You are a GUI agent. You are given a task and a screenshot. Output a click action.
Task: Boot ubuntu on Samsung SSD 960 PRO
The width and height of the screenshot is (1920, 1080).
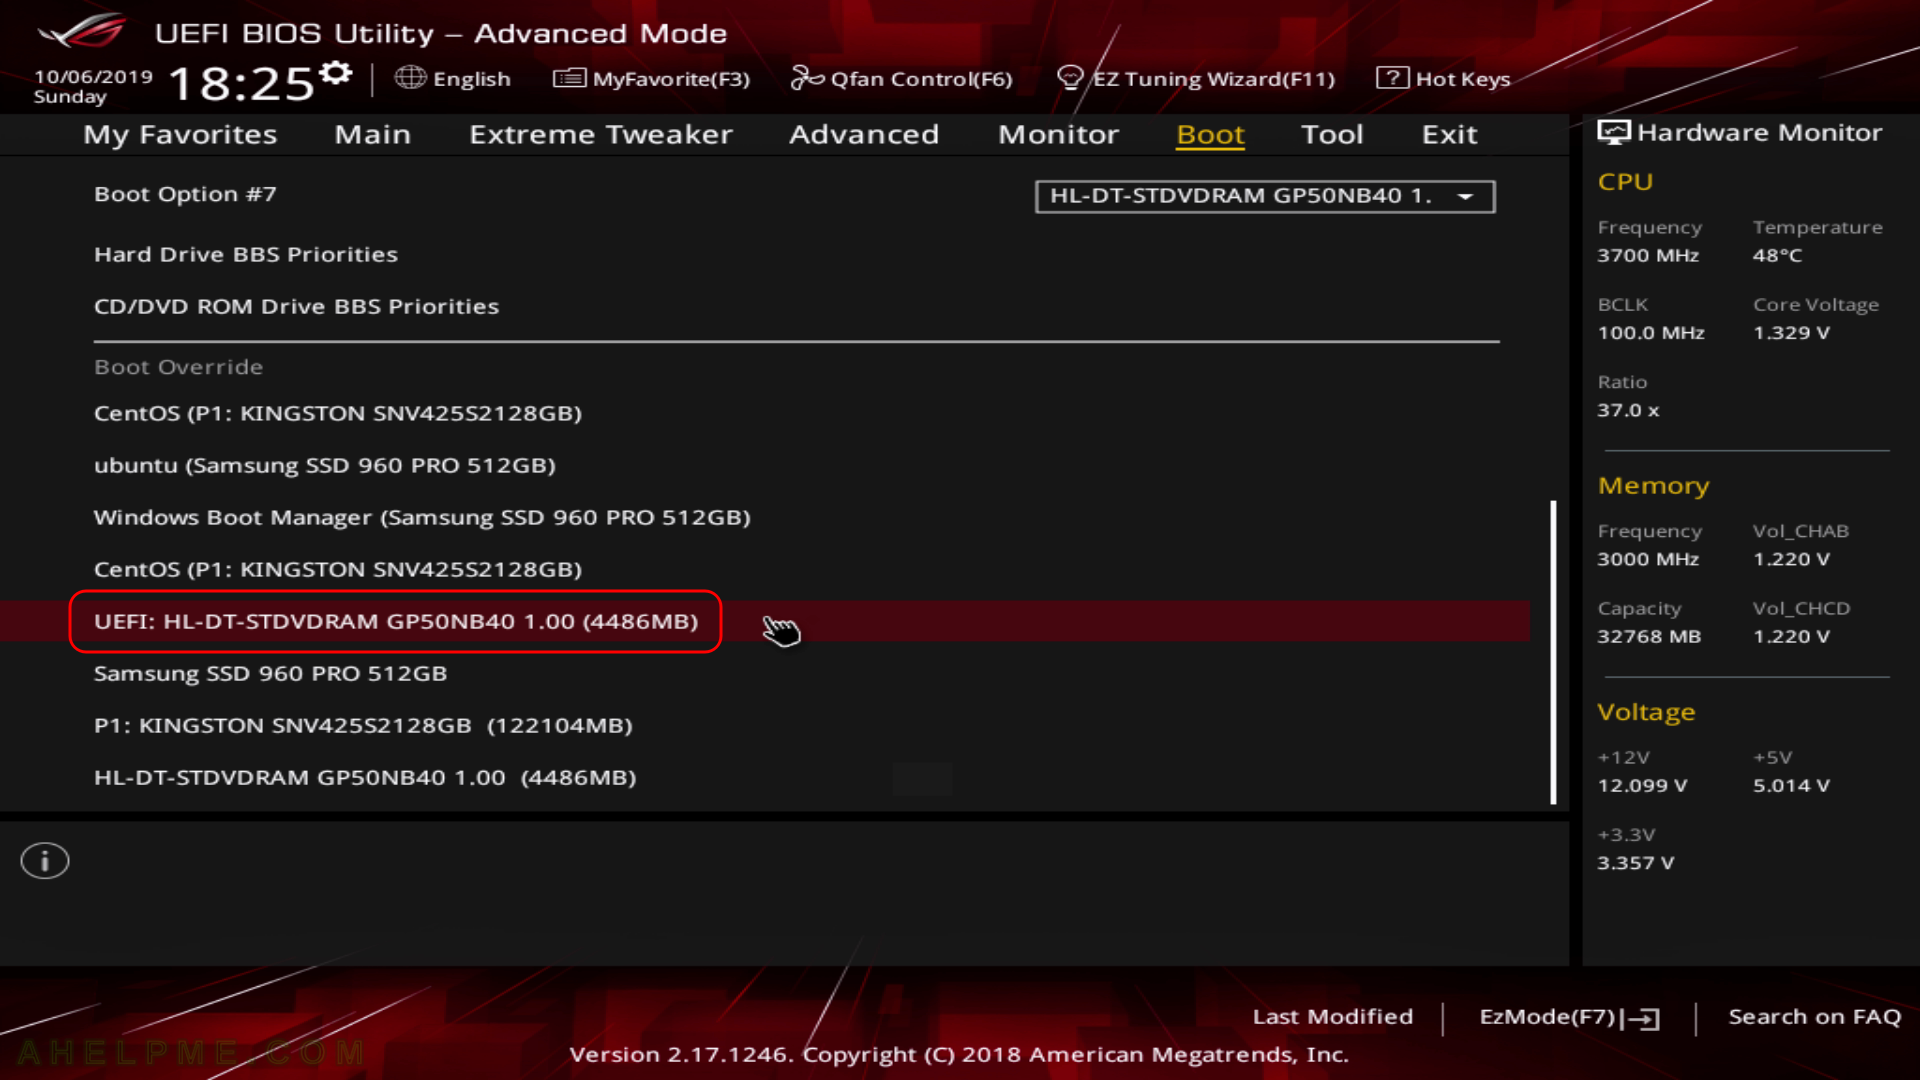(325, 465)
